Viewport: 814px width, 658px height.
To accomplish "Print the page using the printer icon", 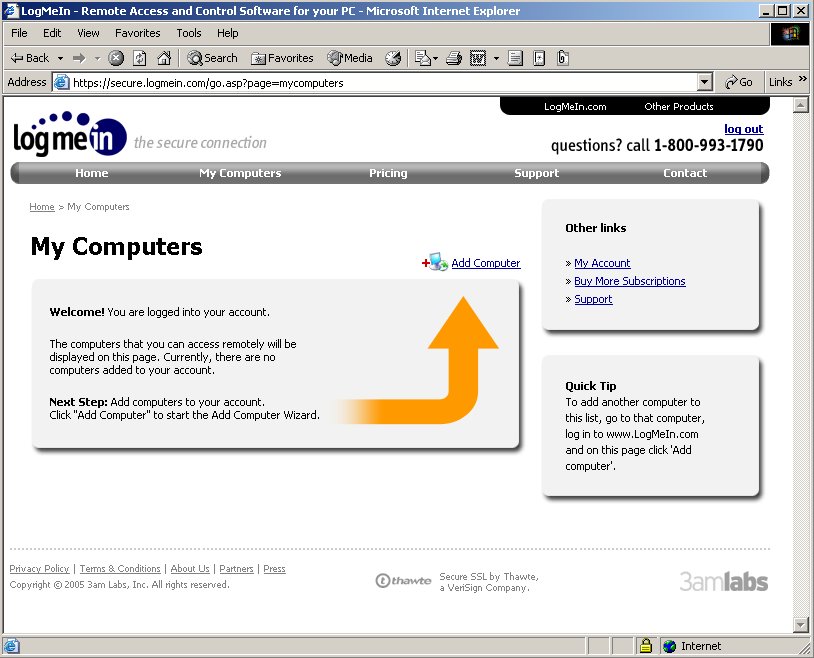I will 454,58.
